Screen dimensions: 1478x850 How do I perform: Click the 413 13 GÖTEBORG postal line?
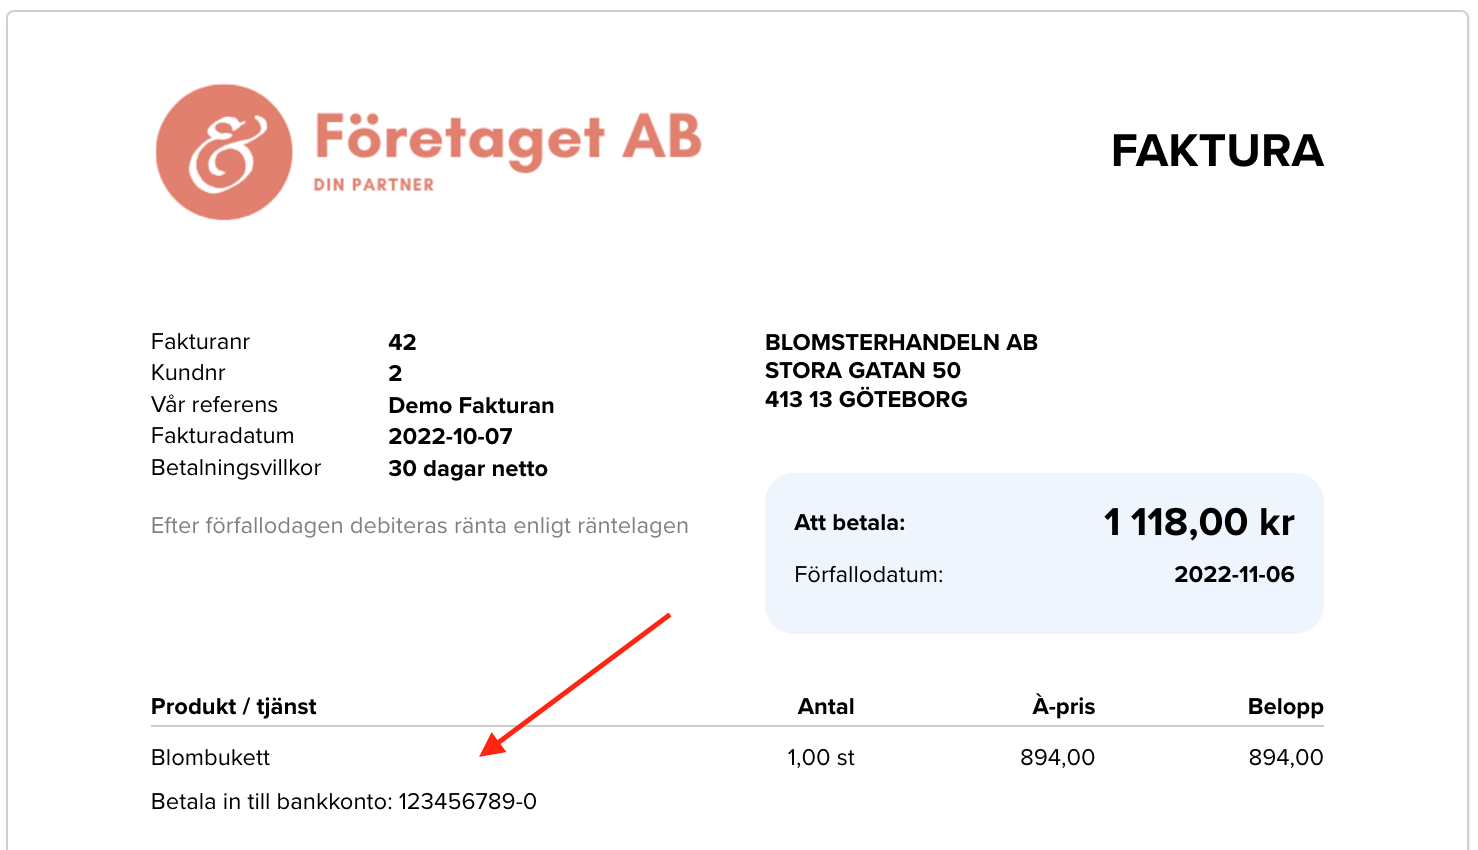pyautogui.click(x=866, y=399)
